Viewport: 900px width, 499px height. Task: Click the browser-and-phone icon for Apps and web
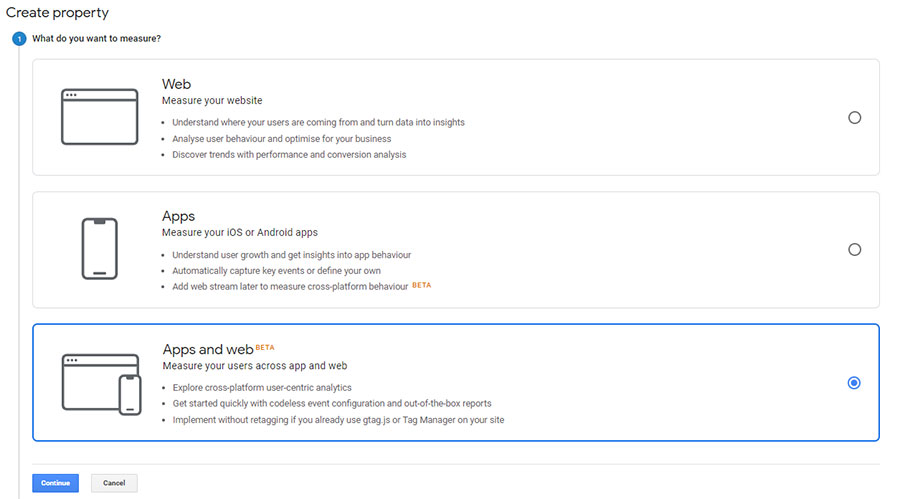pyautogui.click(x=101, y=384)
